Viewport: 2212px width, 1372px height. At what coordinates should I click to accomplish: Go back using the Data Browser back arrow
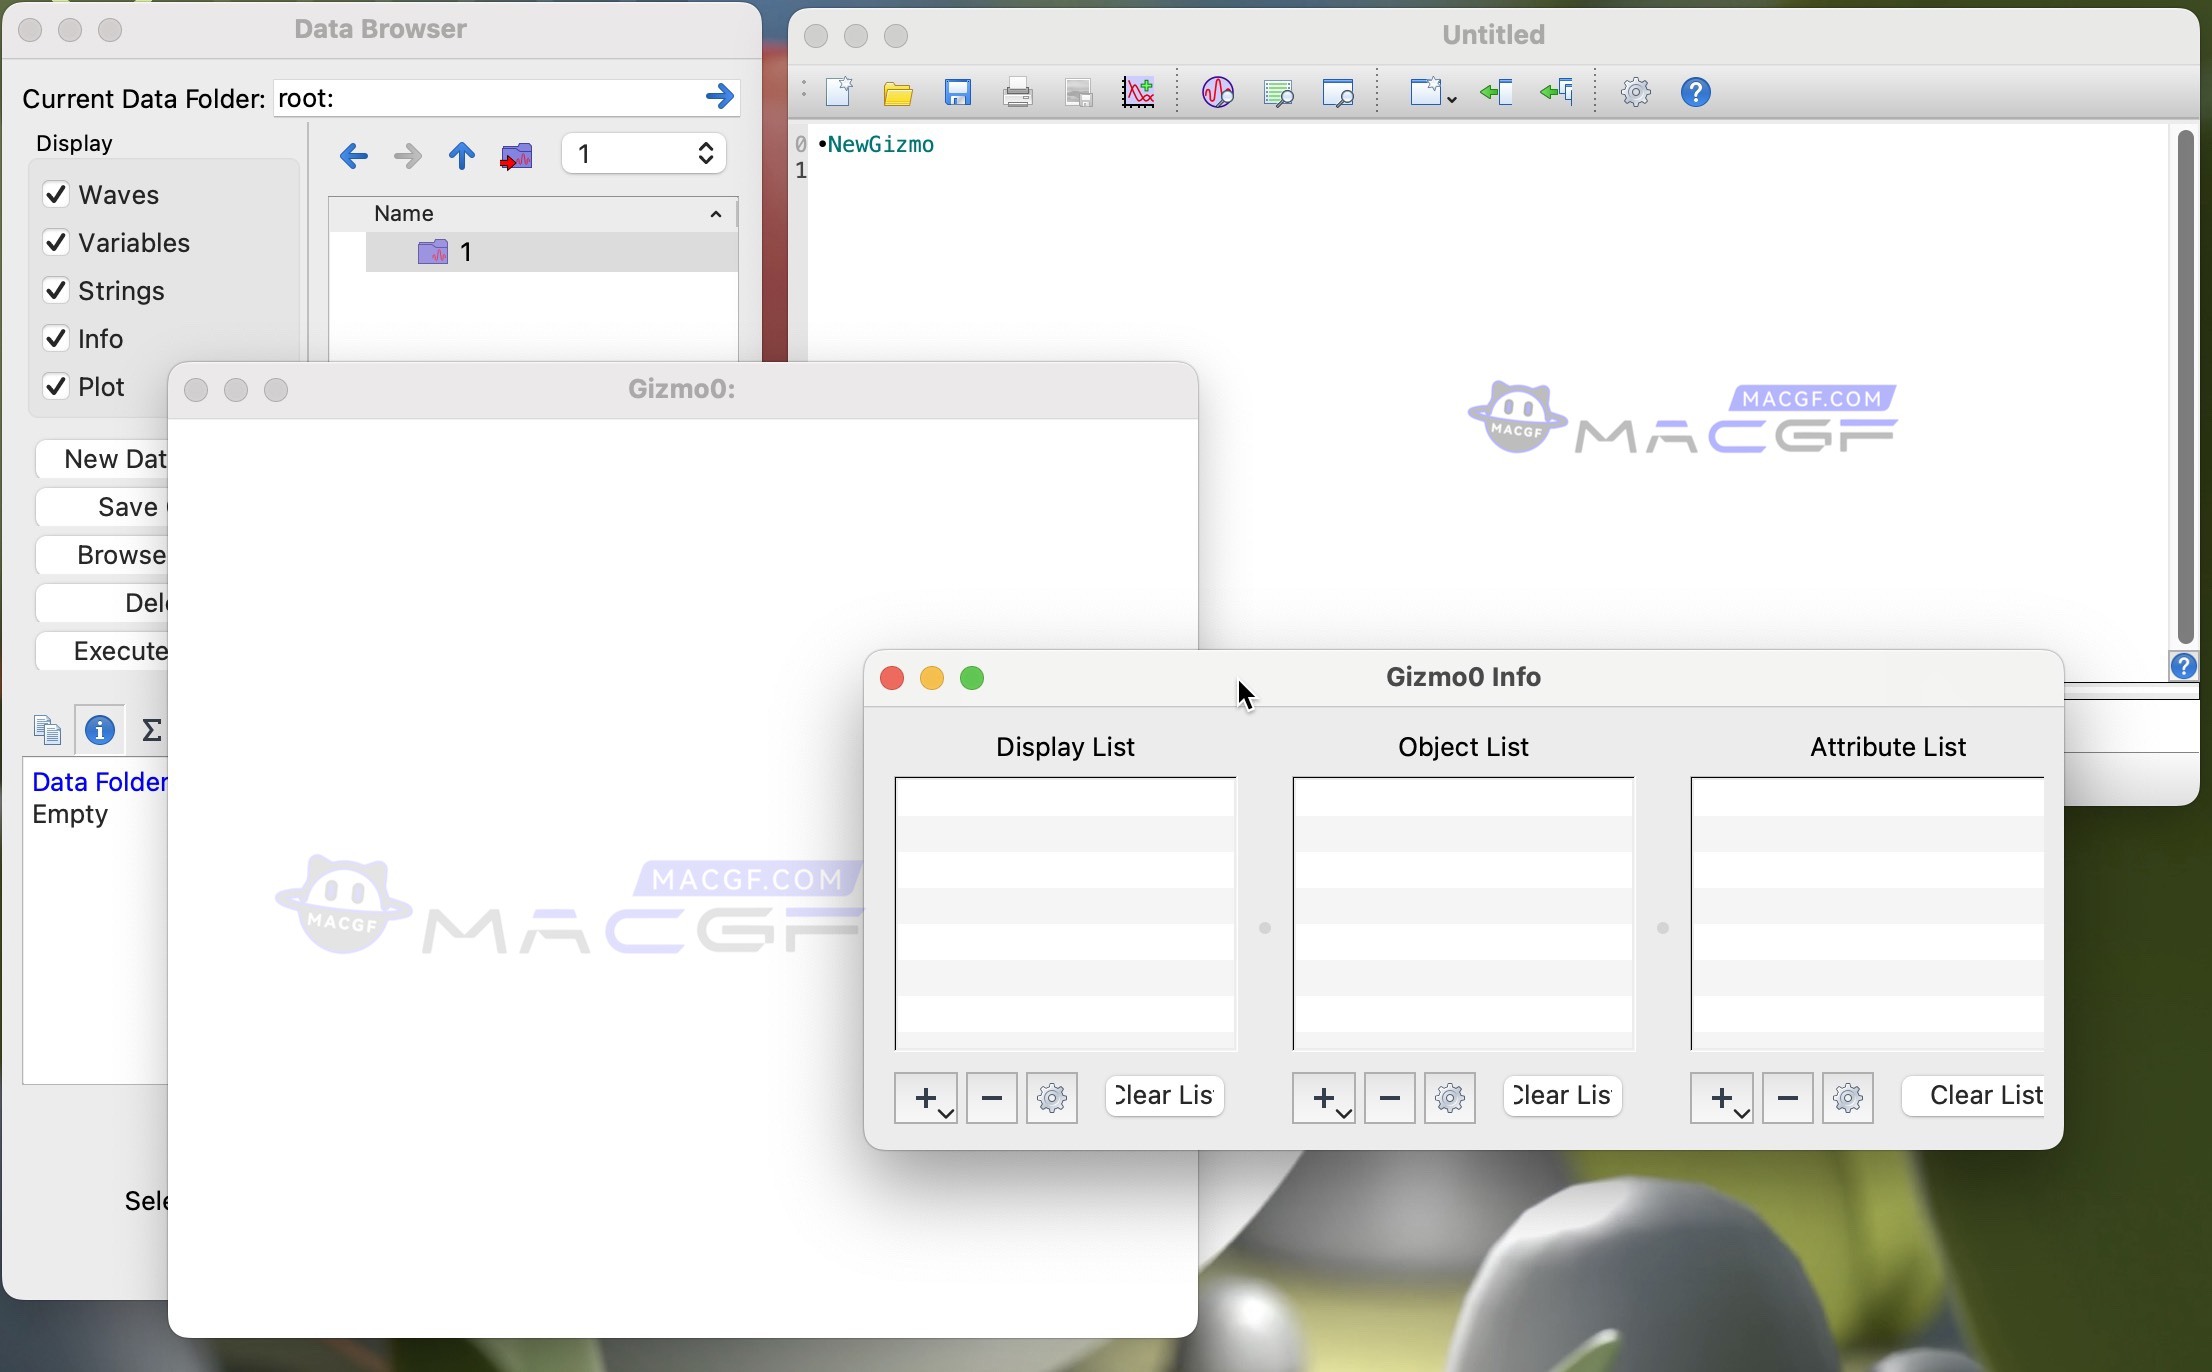coord(352,155)
